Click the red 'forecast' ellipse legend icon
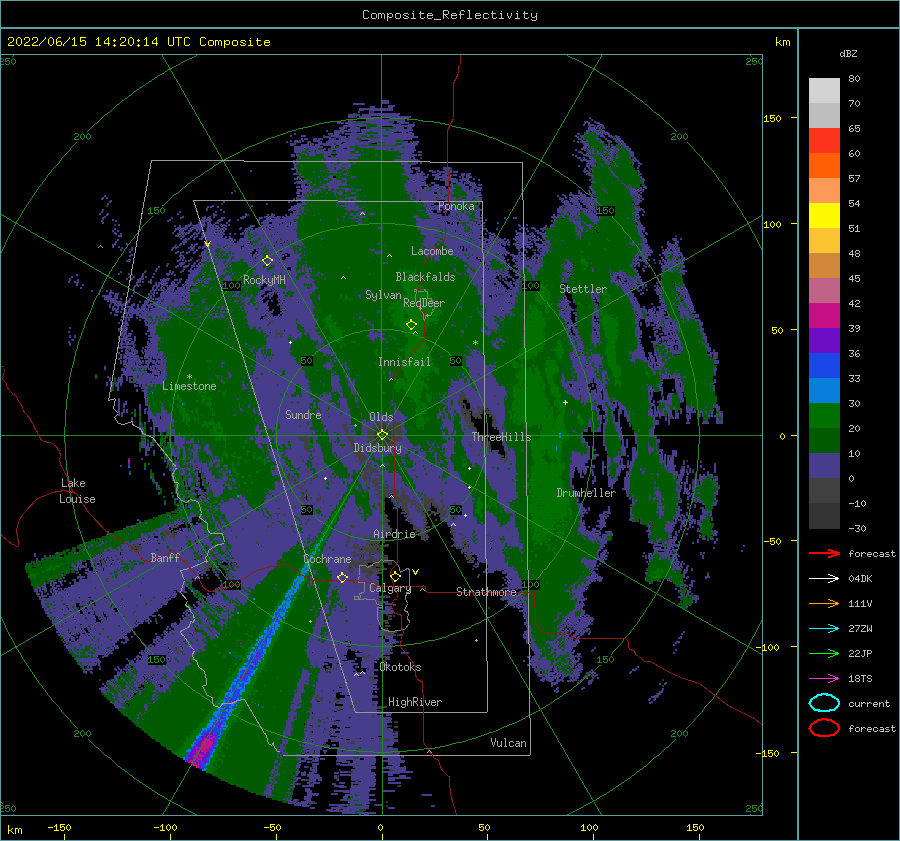 click(x=824, y=728)
